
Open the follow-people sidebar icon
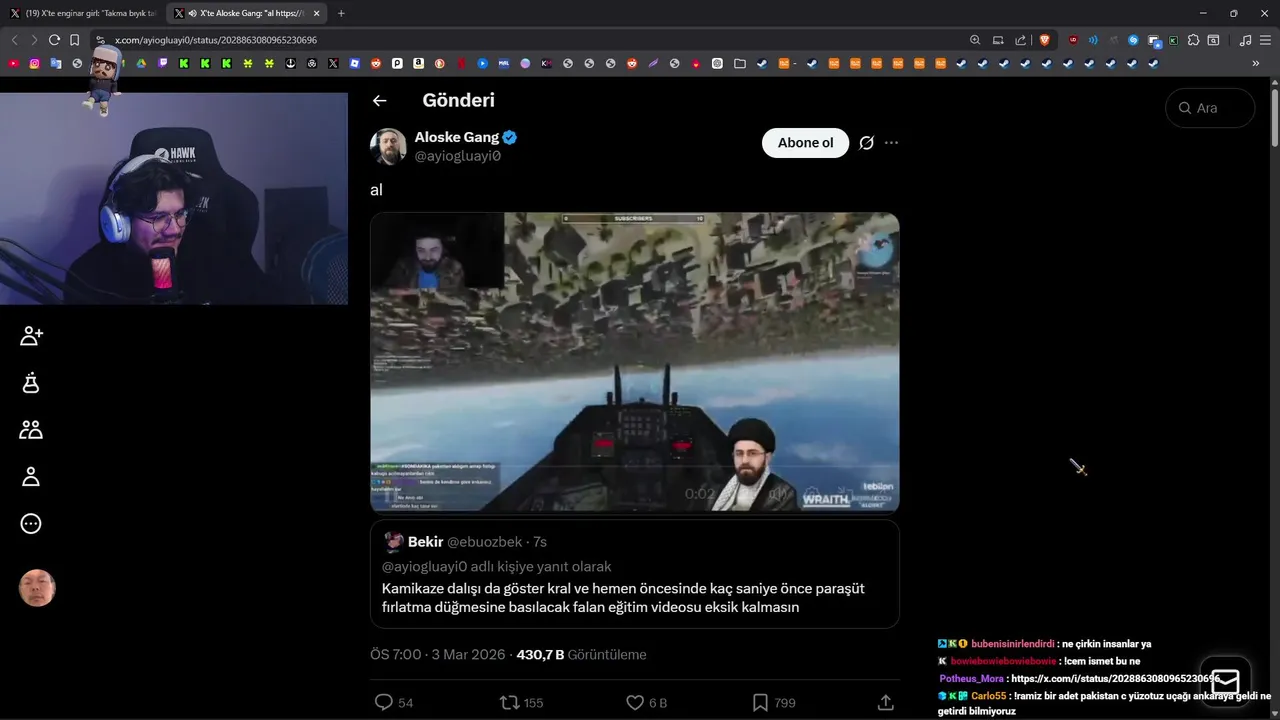point(31,336)
